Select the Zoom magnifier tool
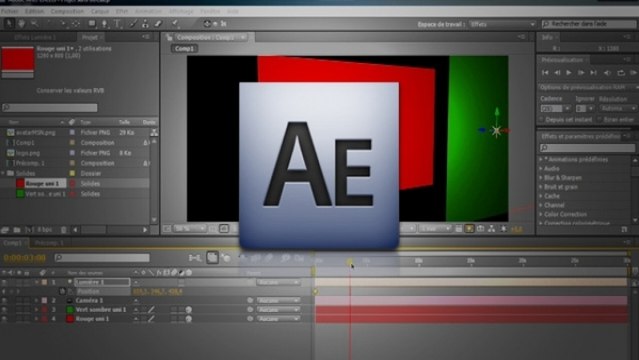Viewport: 639px width, 360px height. pos(35,24)
